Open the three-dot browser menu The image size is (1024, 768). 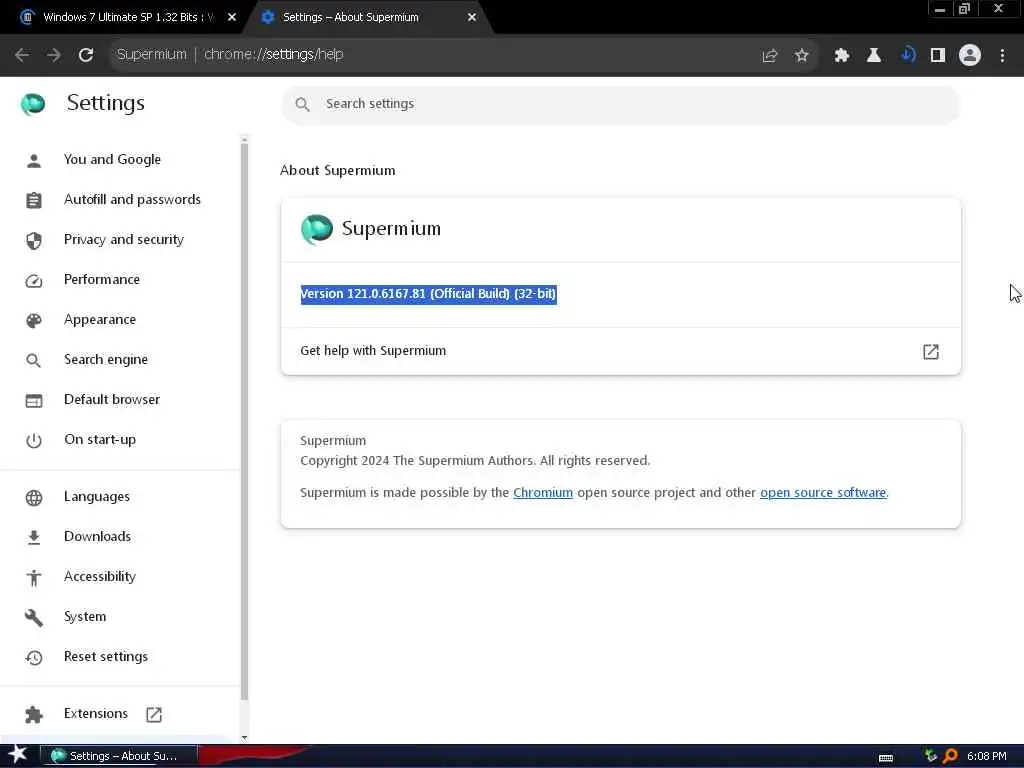pos(1002,56)
